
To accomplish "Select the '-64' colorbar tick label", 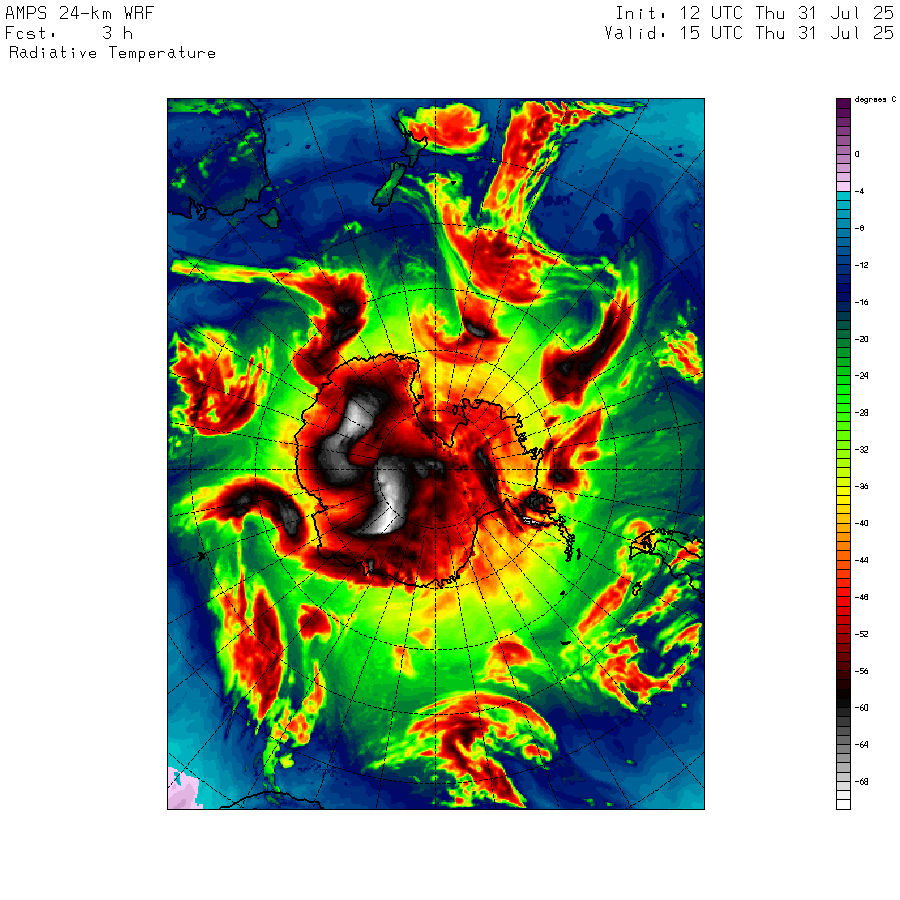I will point(862,745).
